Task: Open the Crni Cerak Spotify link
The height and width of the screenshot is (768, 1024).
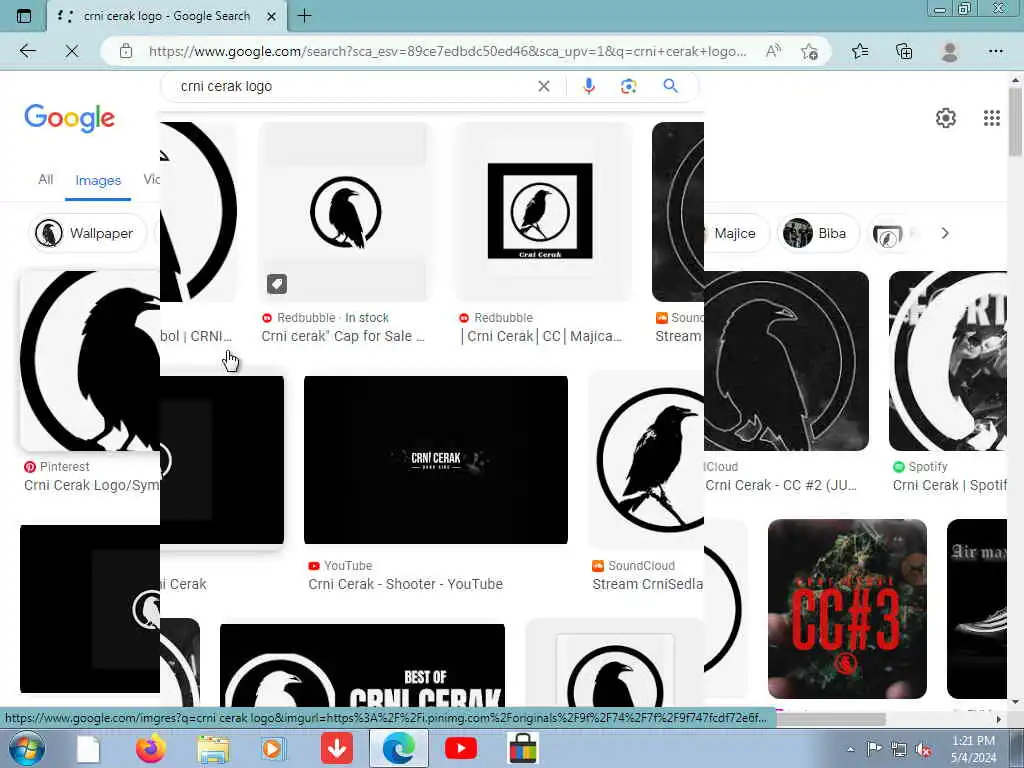Action: [950, 485]
